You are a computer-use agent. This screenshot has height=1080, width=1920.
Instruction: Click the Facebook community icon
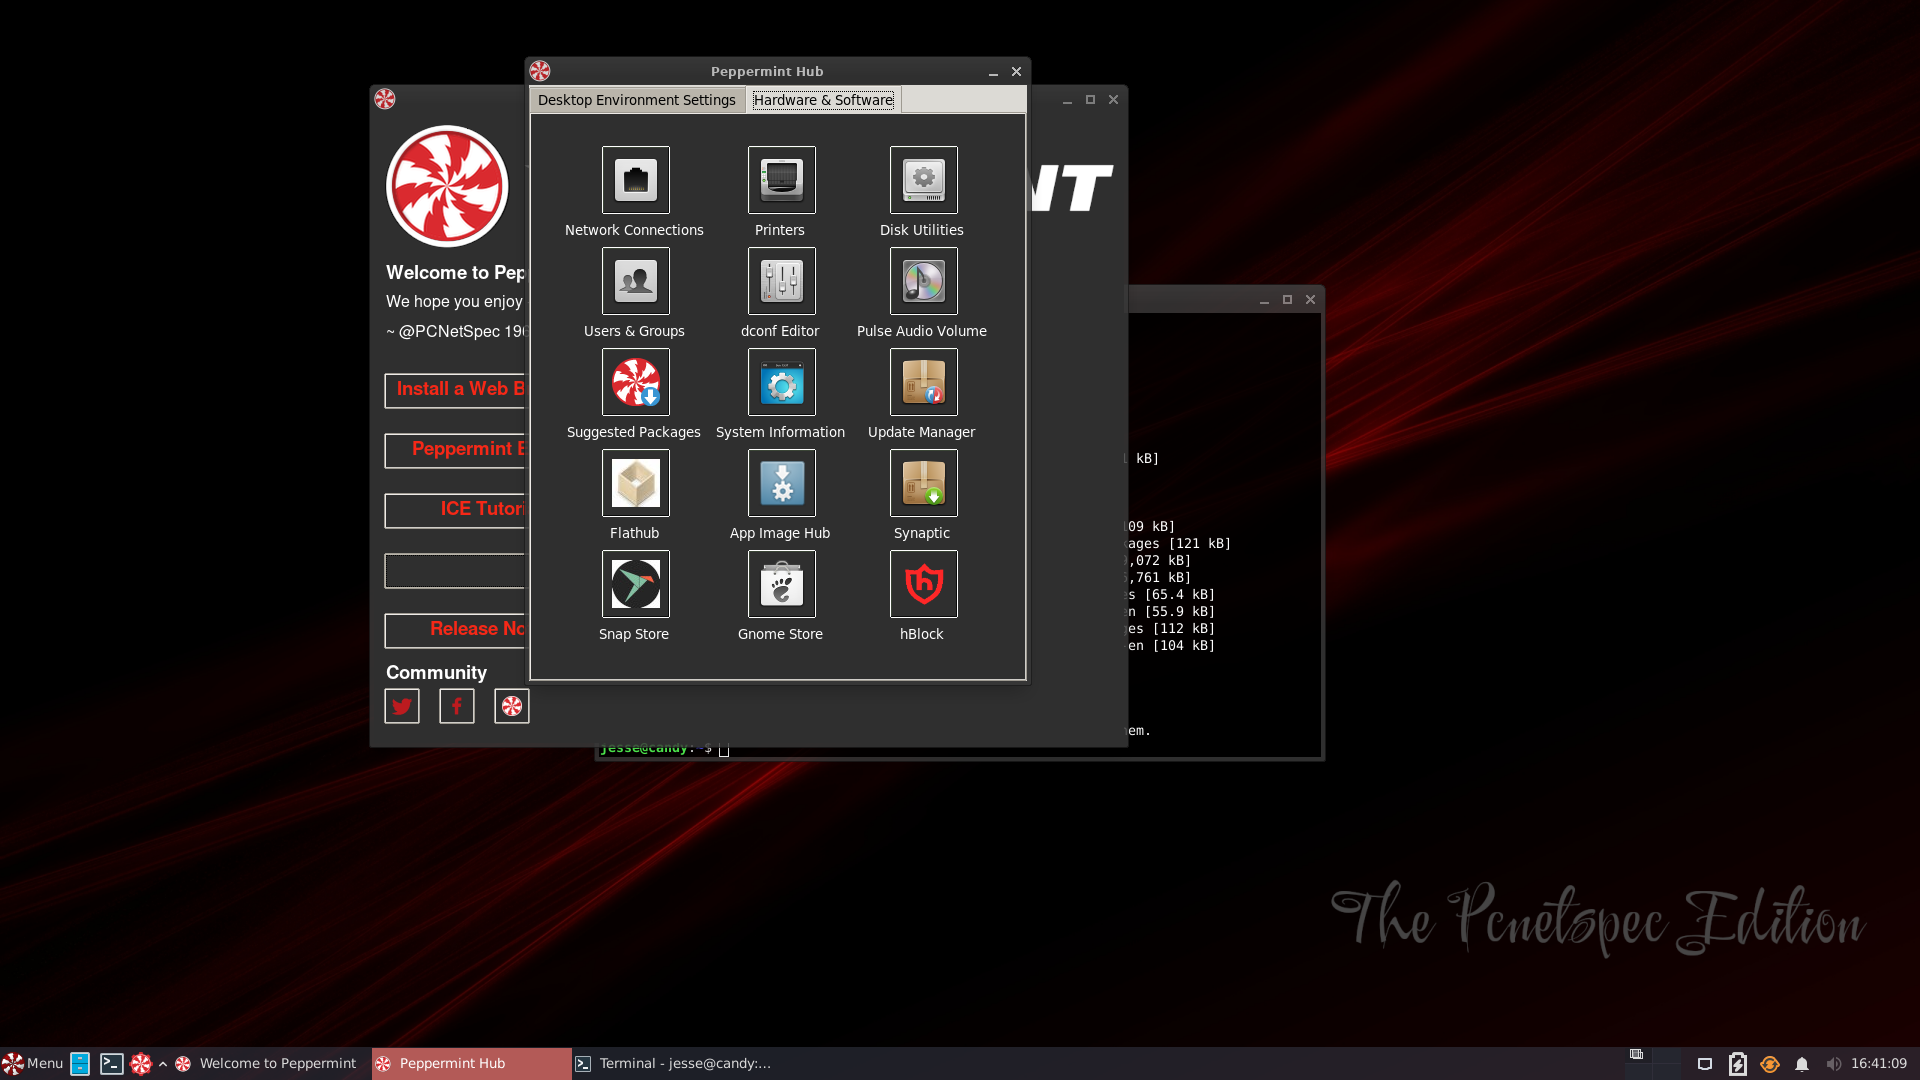[457, 706]
